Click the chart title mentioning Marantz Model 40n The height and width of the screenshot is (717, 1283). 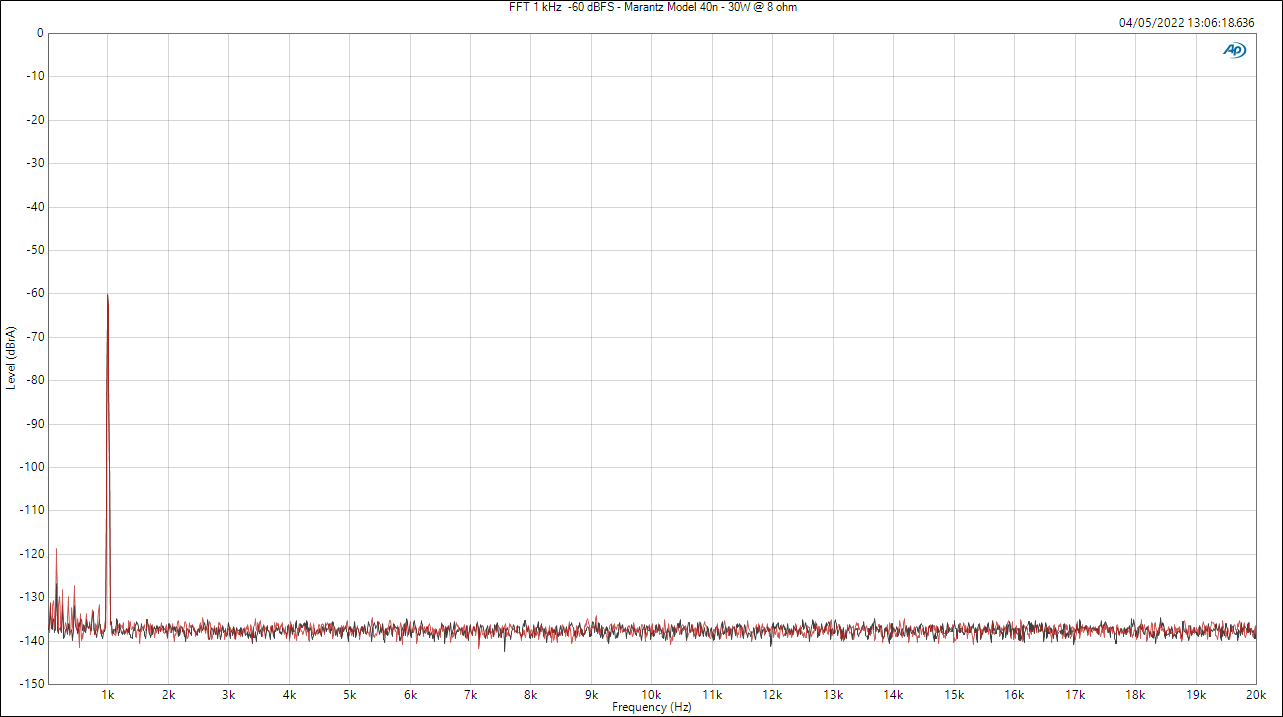[x=653, y=7]
